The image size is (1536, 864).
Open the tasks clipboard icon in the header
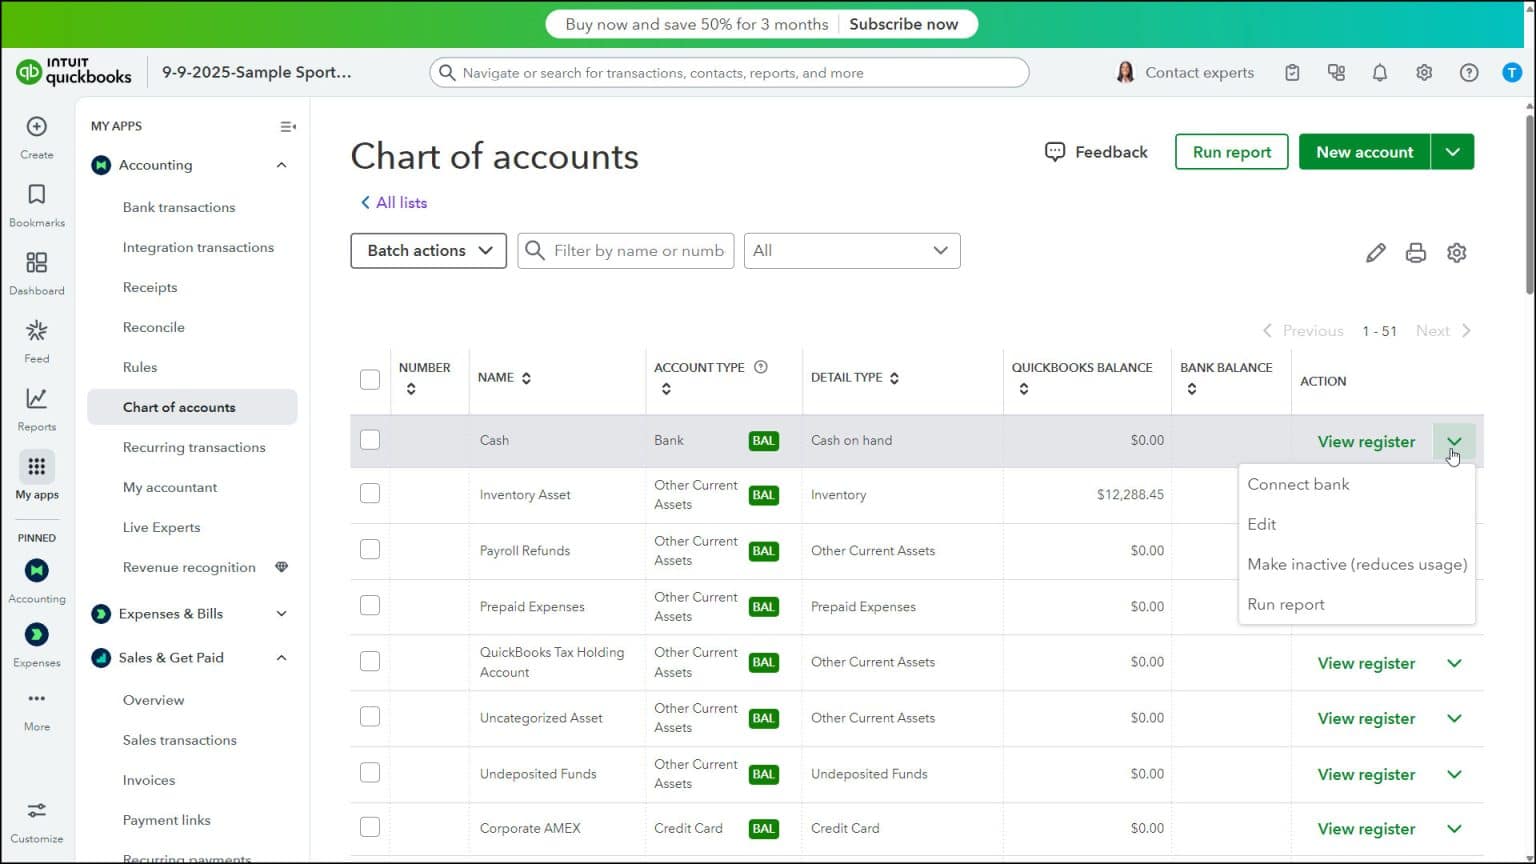coord(1292,72)
